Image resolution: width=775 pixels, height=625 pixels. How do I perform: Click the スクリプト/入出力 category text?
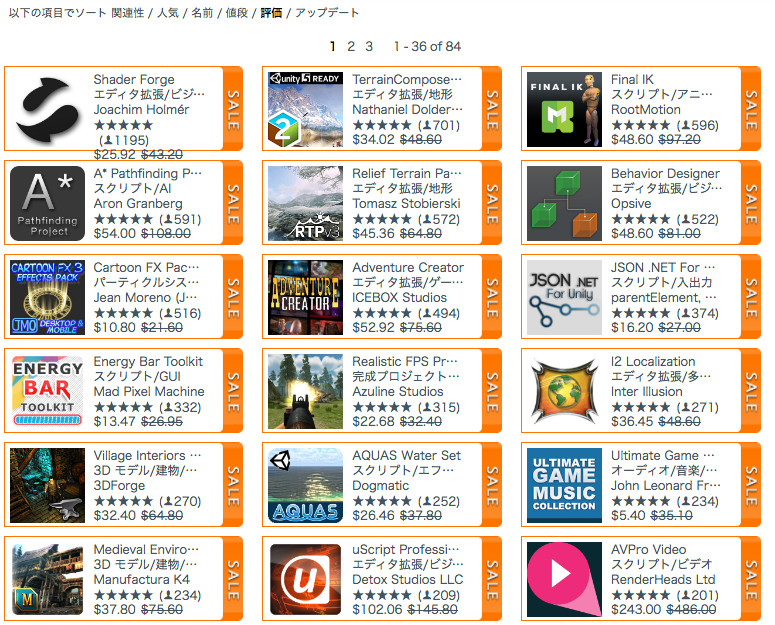click(x=661, y=283)
